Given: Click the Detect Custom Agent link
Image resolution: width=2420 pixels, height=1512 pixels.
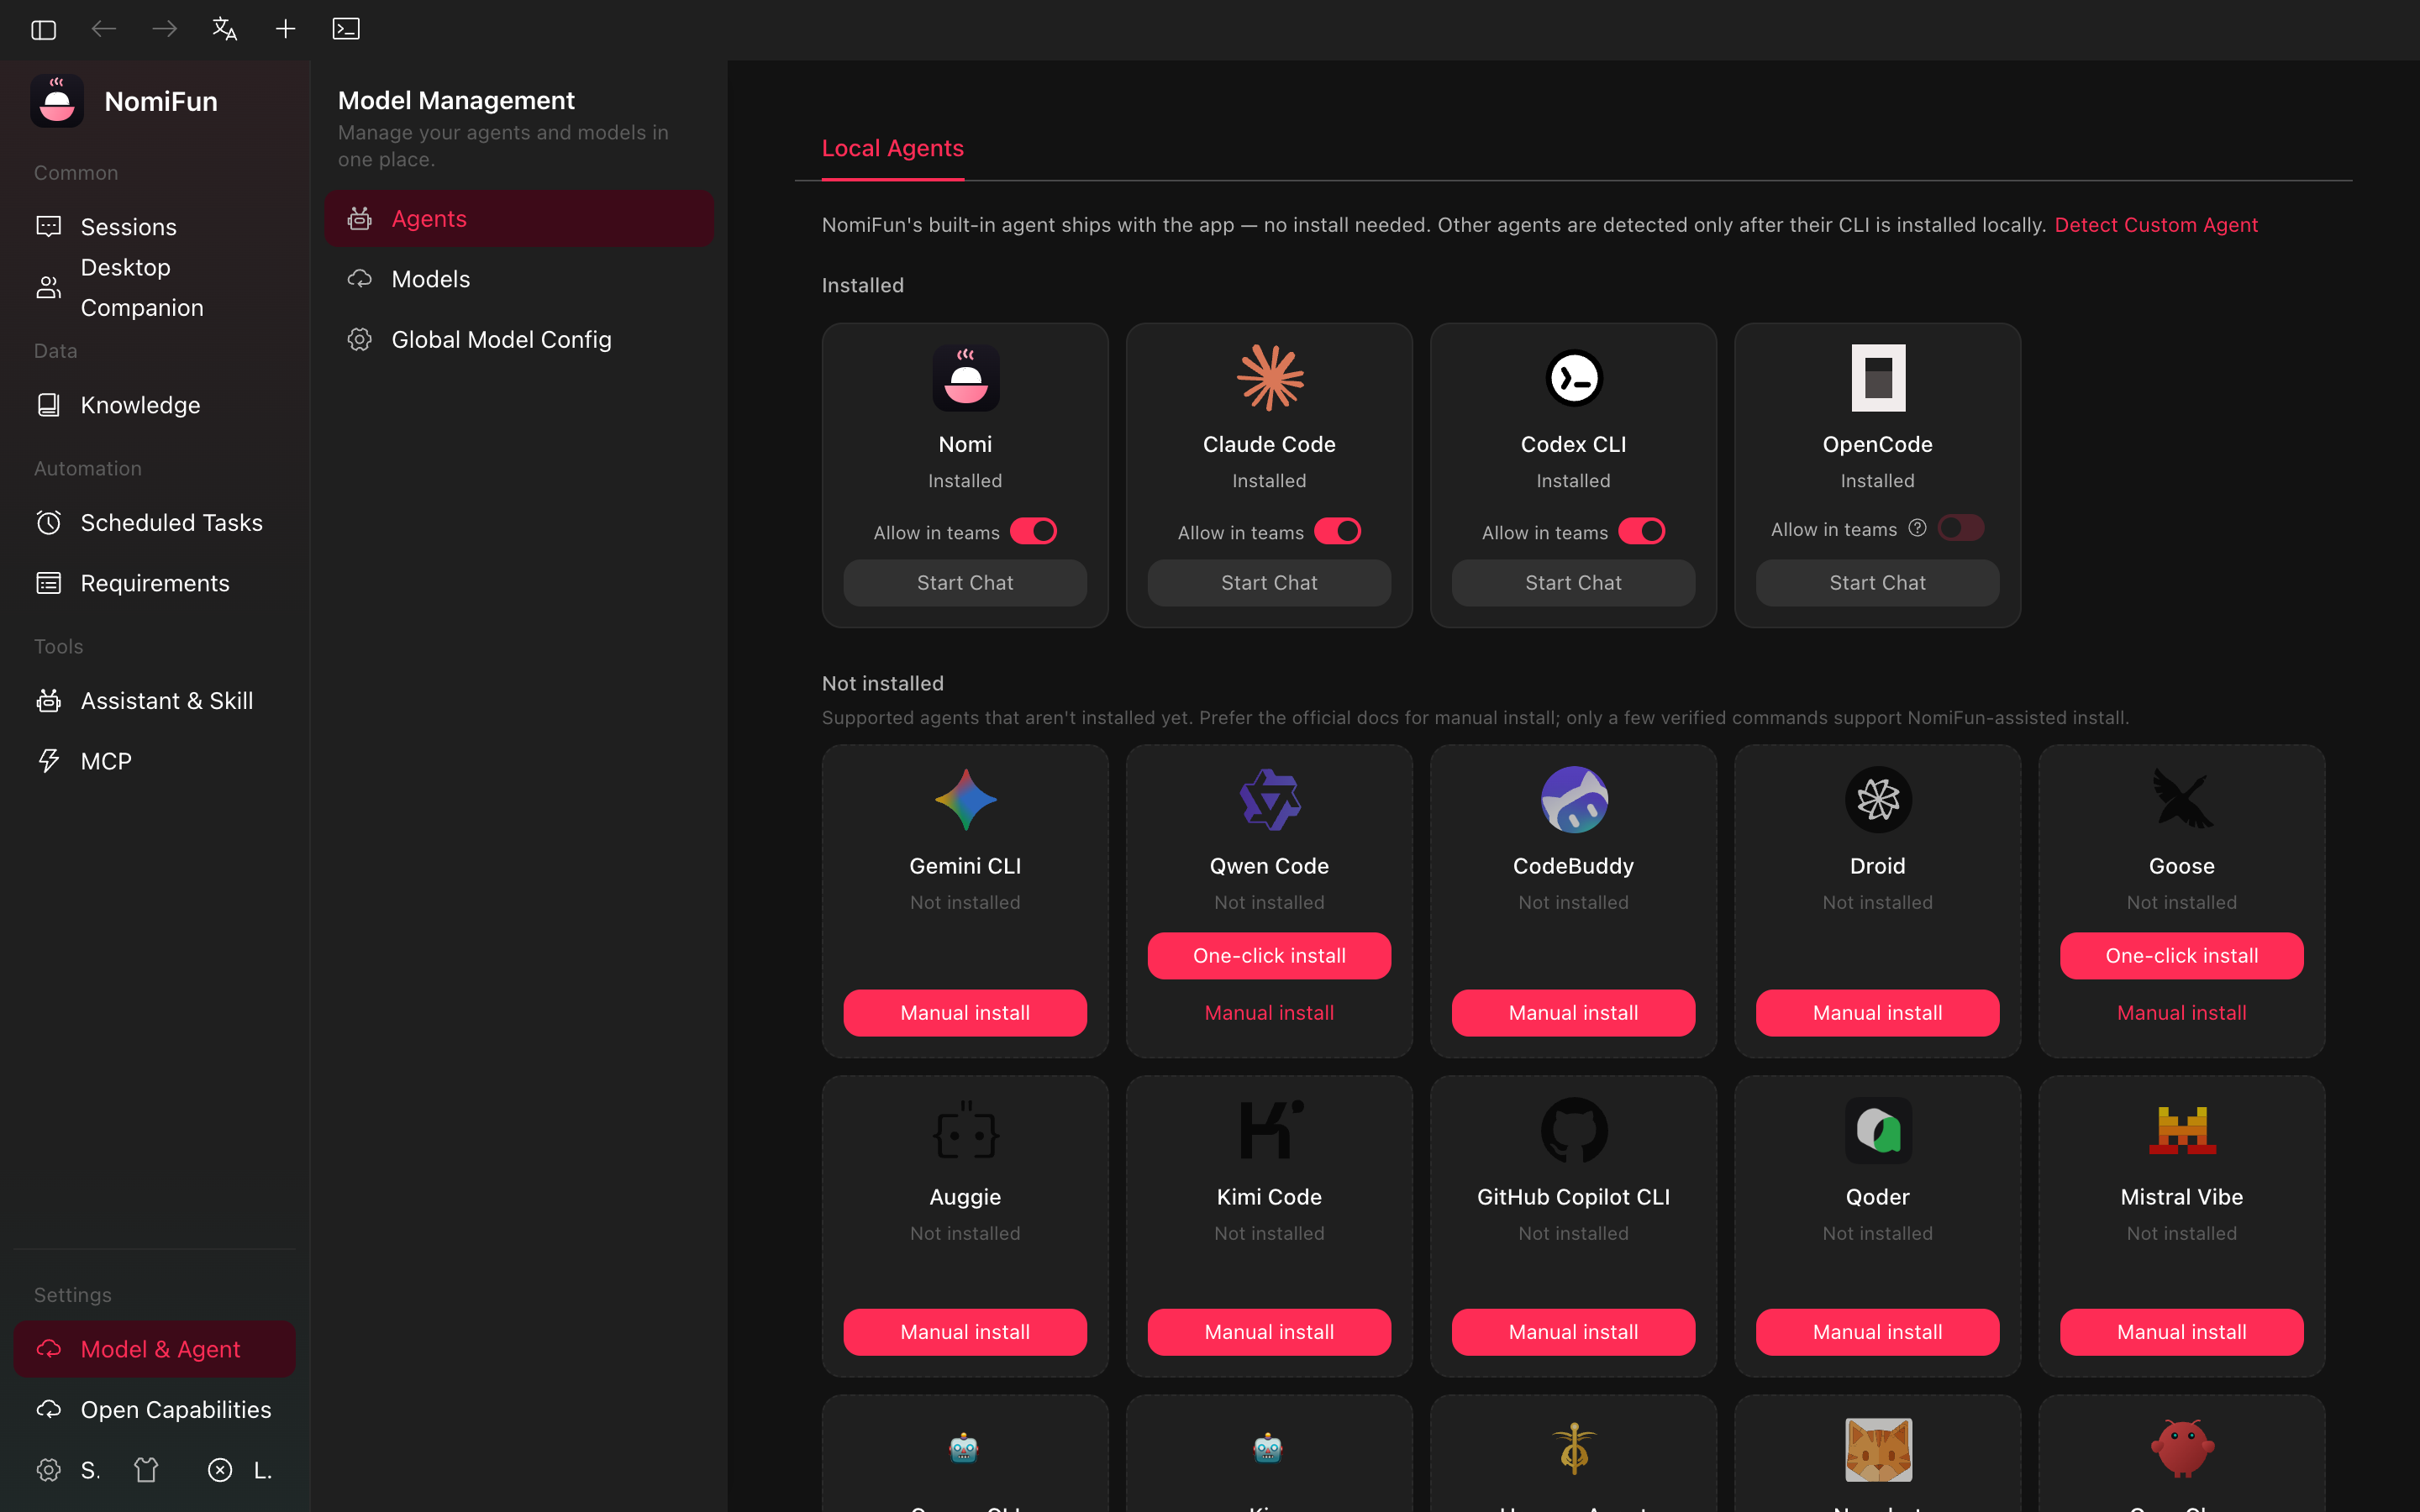Looking at the screenshot, I should 2156,225.
